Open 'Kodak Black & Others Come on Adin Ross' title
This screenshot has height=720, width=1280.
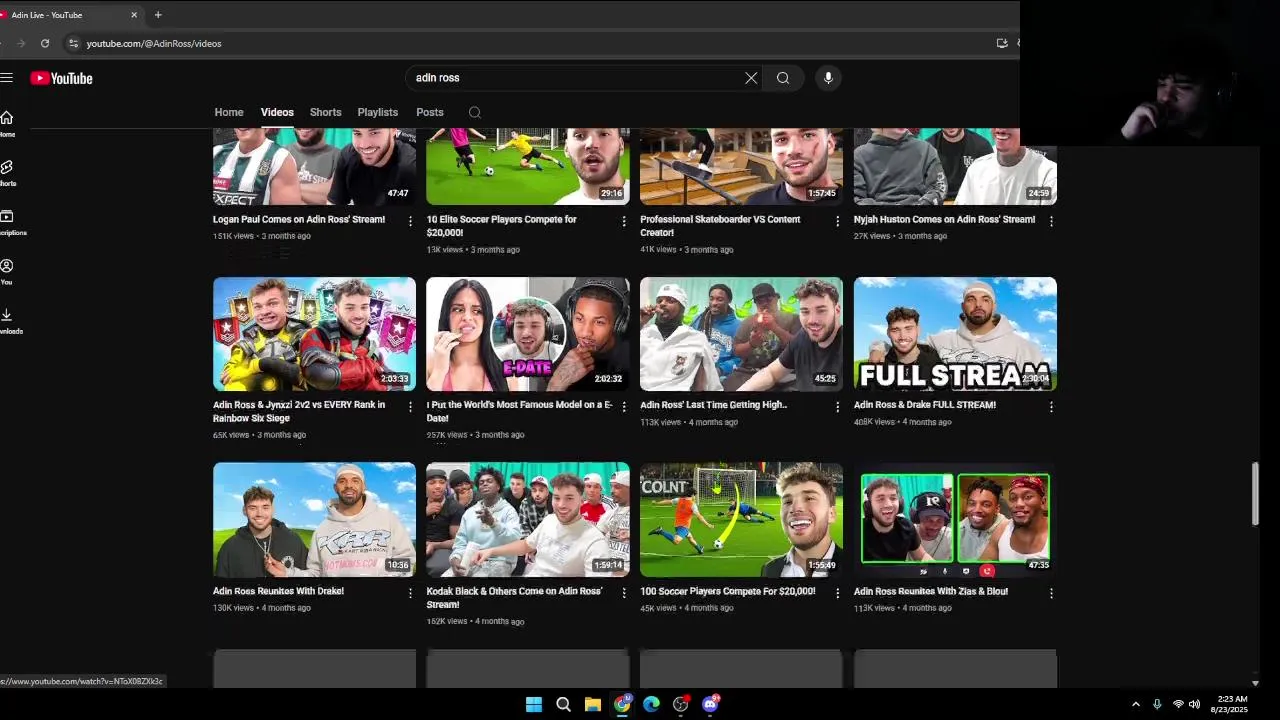pos(515,598)
